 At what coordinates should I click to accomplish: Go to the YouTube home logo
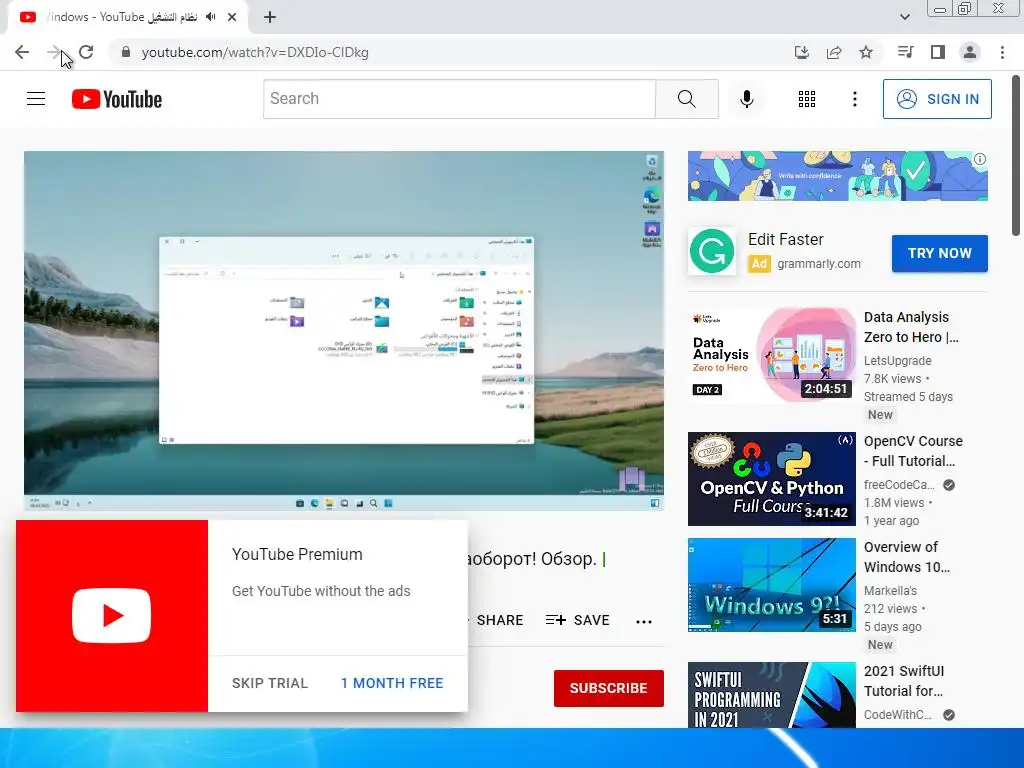(x=117, y=99)
